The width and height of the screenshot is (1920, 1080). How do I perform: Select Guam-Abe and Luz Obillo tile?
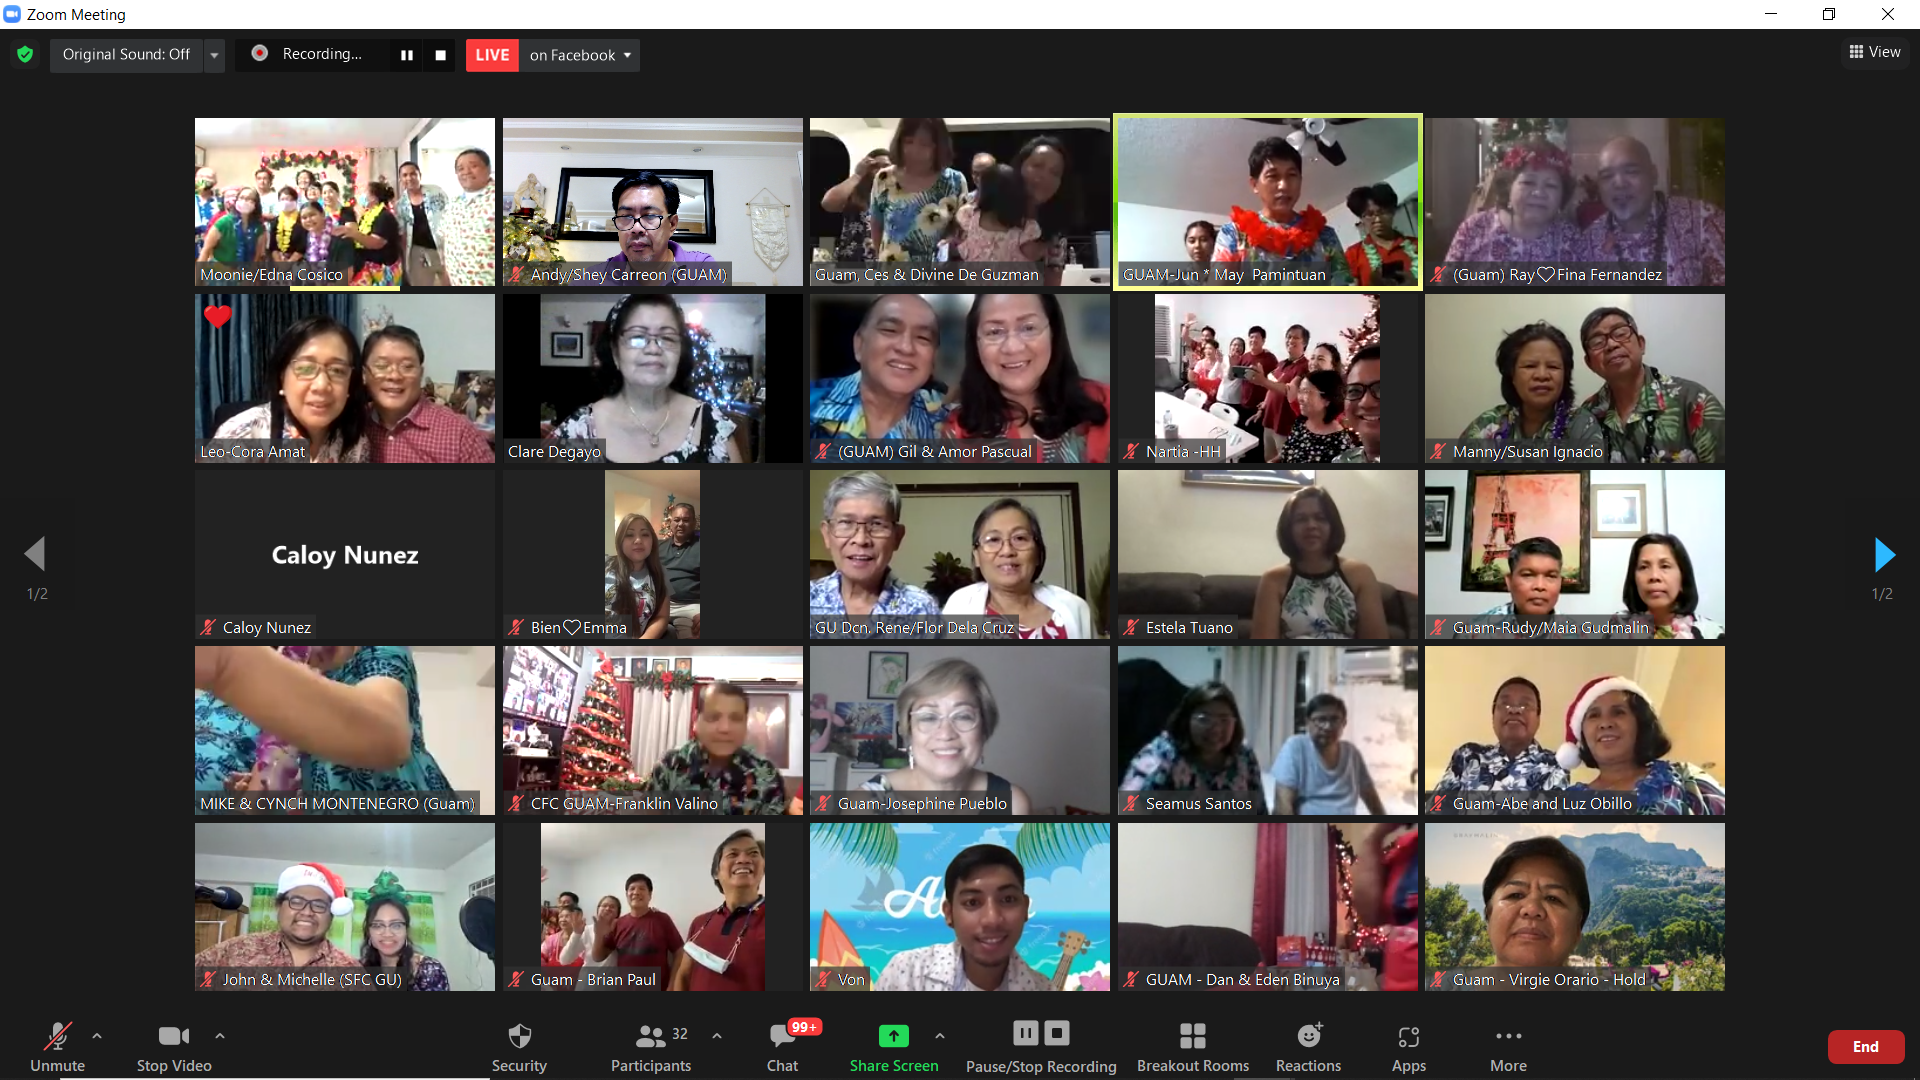[1575, 730]
